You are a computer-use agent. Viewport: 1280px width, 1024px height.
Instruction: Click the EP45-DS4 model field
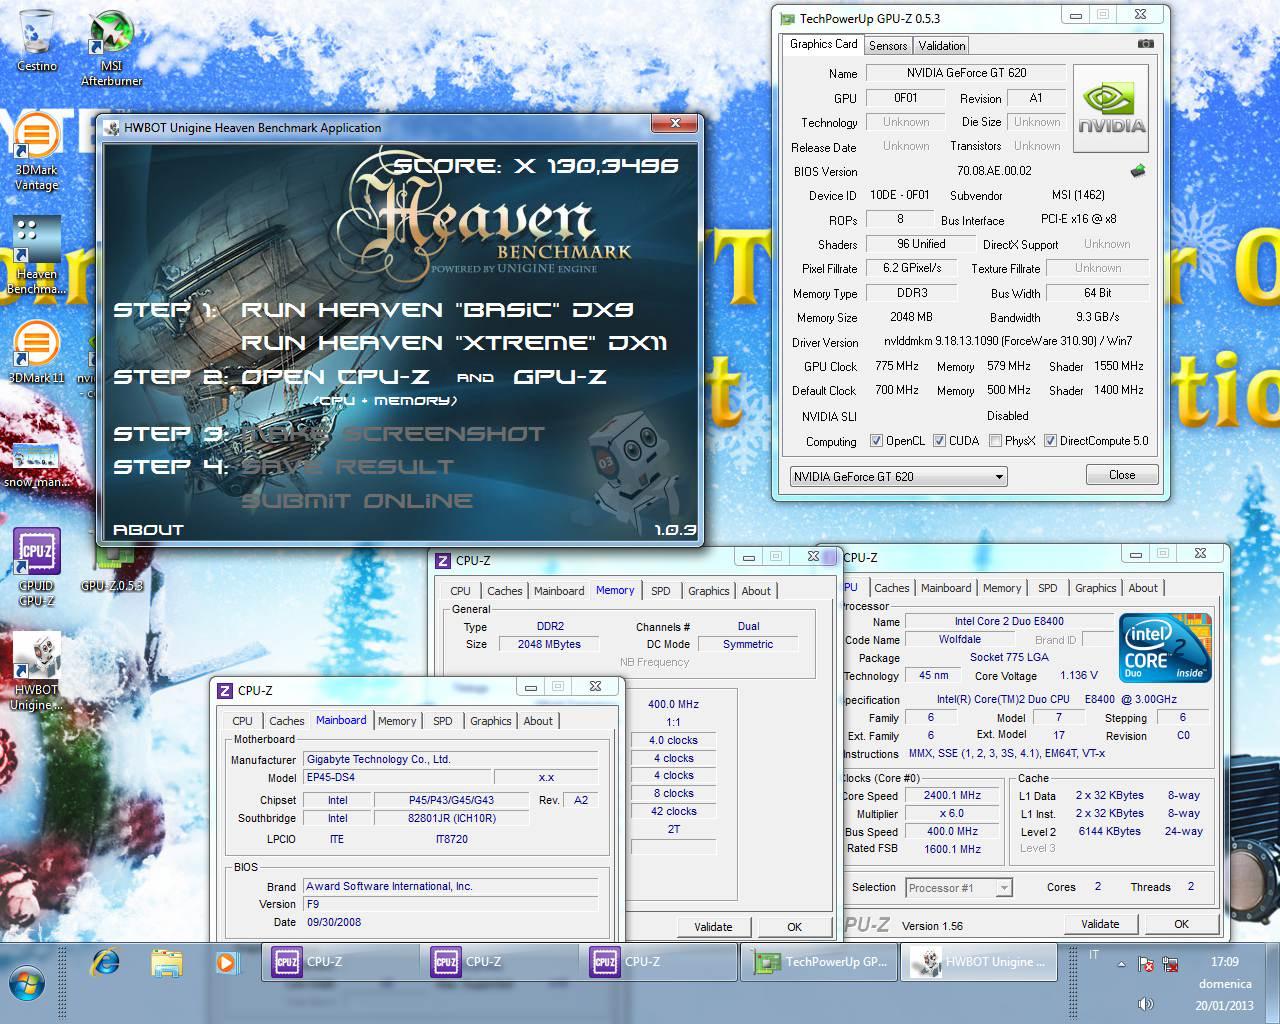pos(397,777)
